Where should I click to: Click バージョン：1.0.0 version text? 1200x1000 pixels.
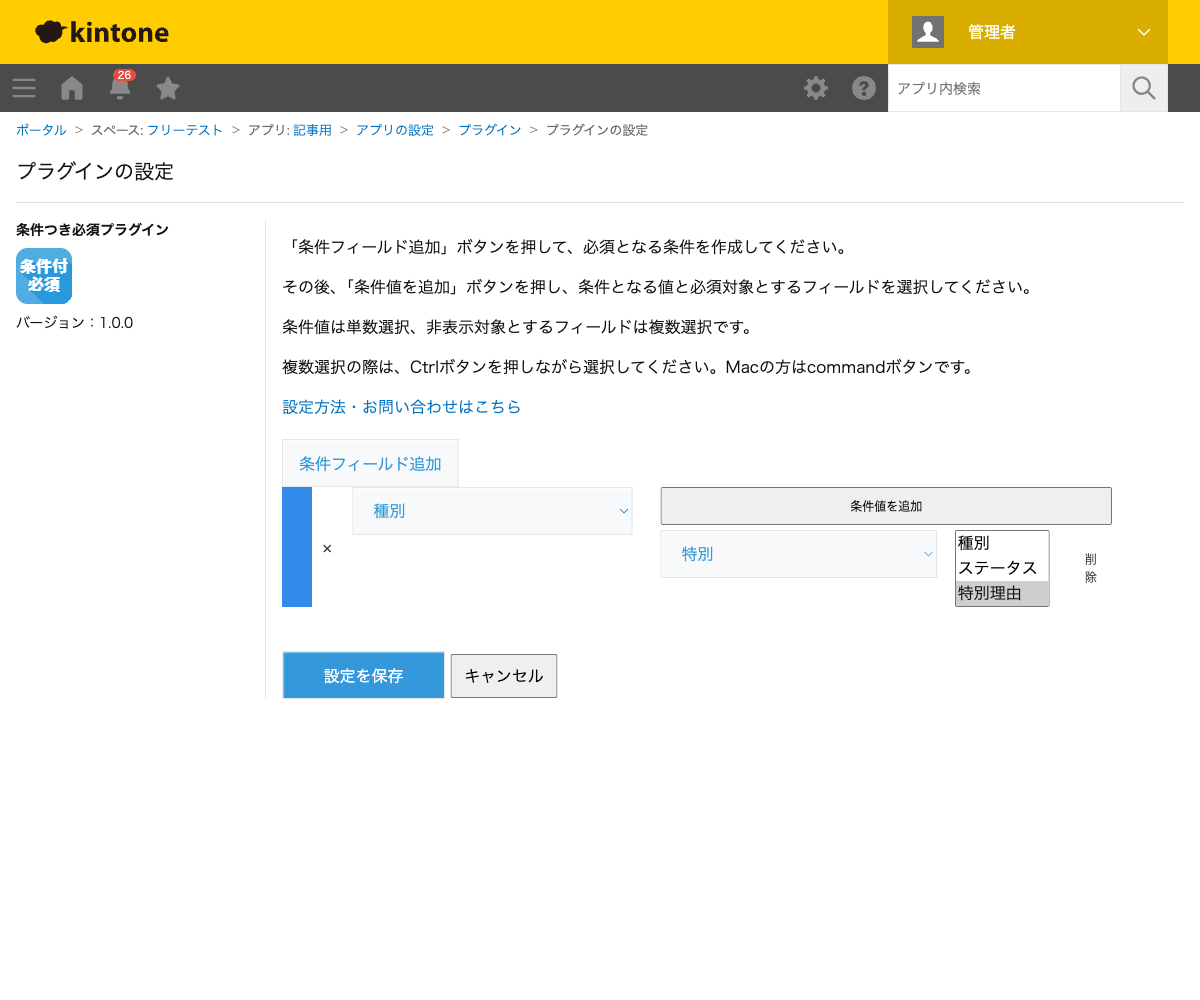tap(75, 322)
